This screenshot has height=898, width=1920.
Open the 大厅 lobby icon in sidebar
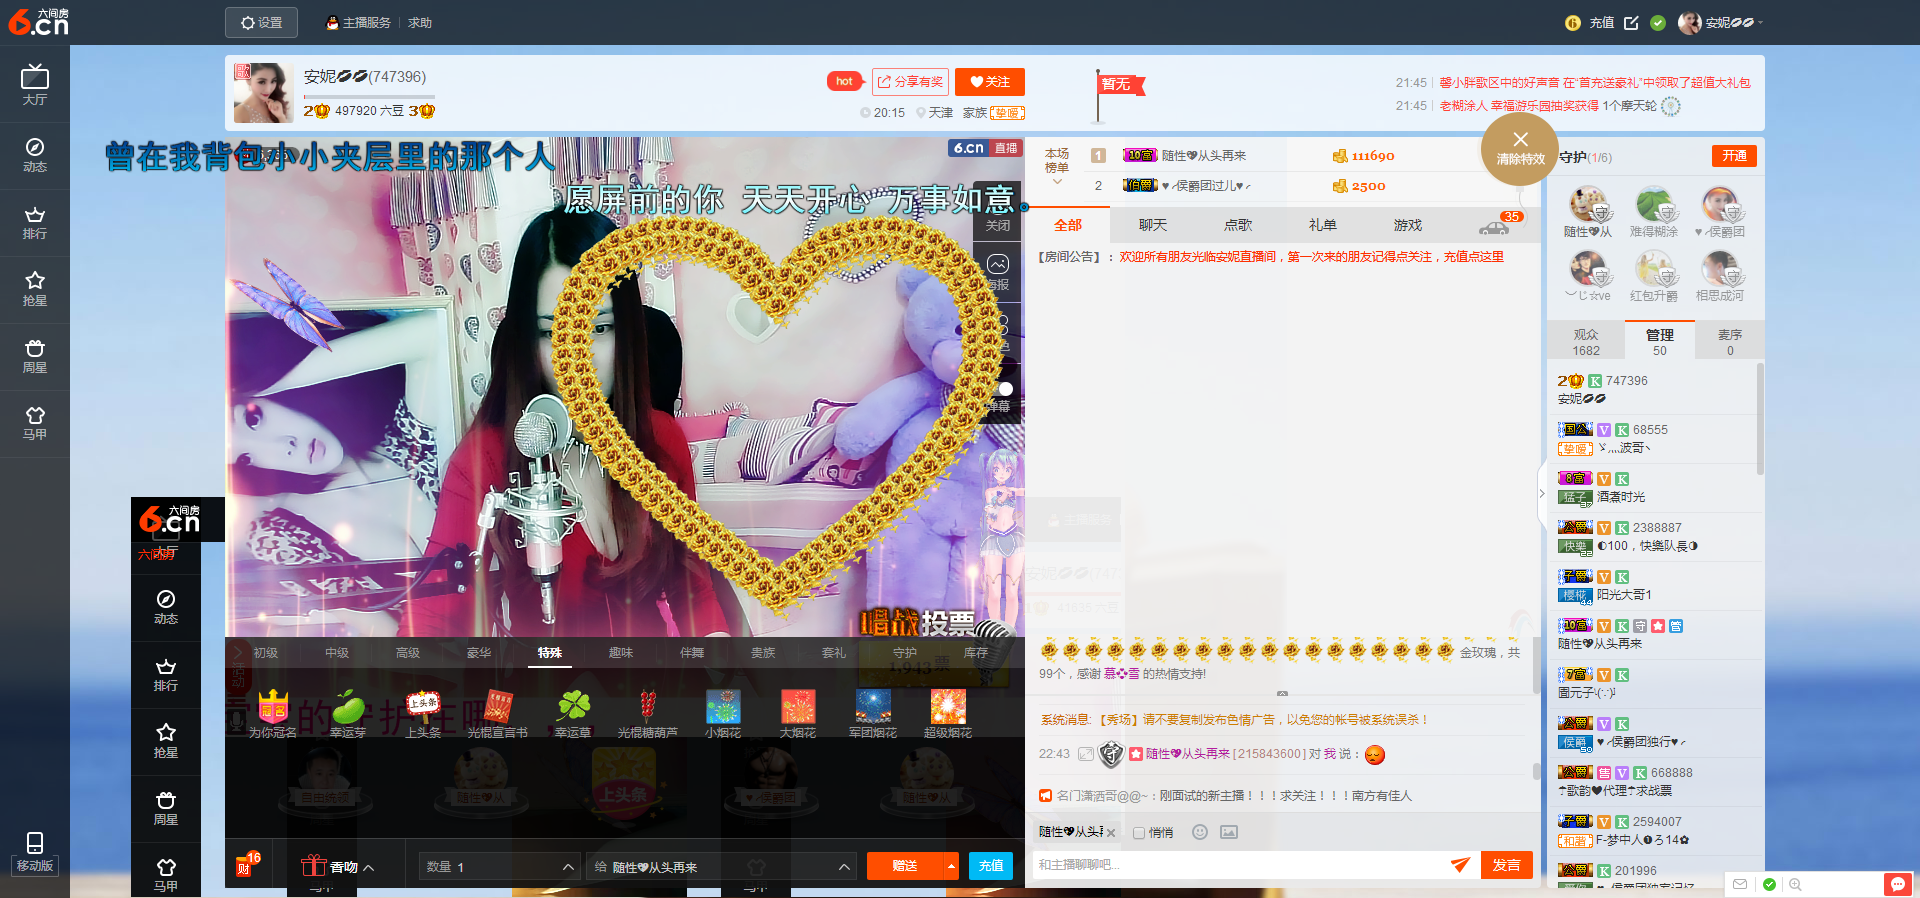click(x=34, y=84)
